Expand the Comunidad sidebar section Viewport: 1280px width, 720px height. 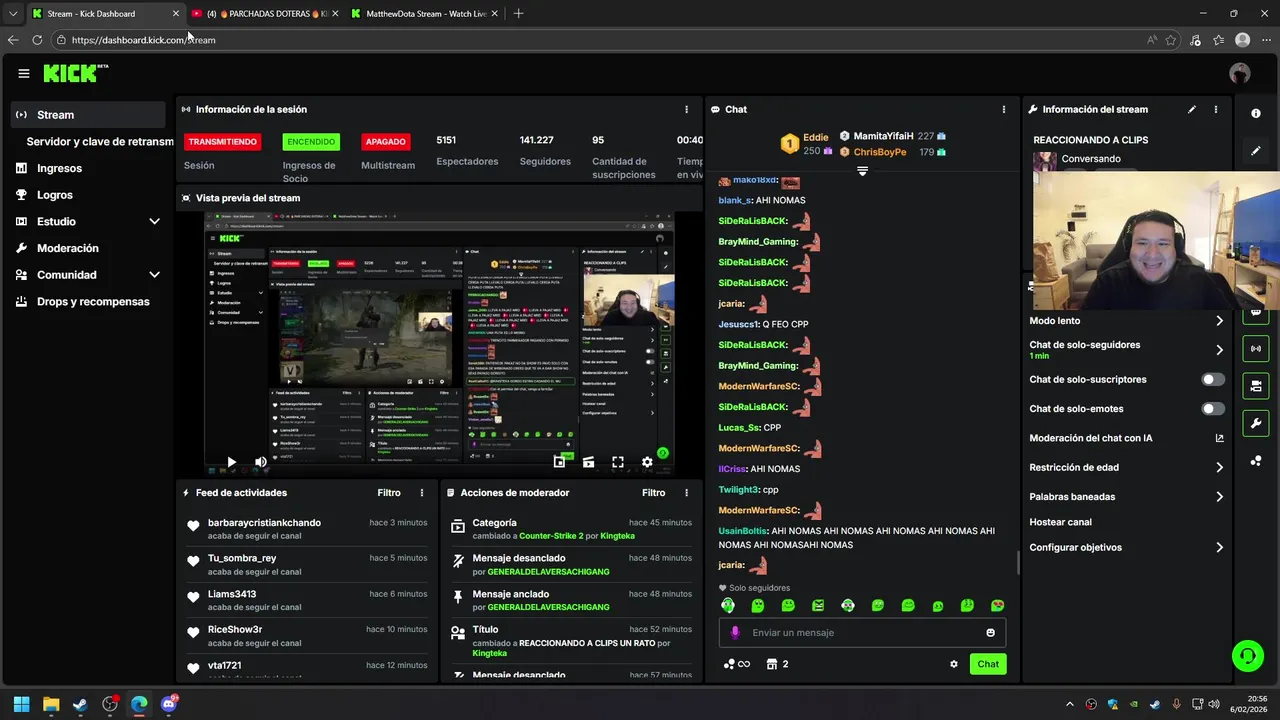154,275
